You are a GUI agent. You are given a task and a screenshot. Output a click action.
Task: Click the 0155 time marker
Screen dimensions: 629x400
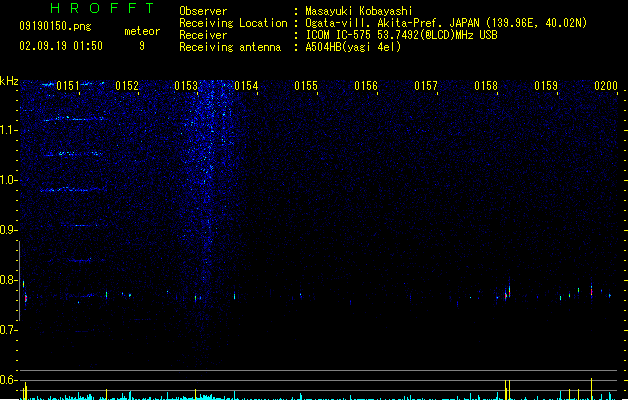(x=306, y=86)
